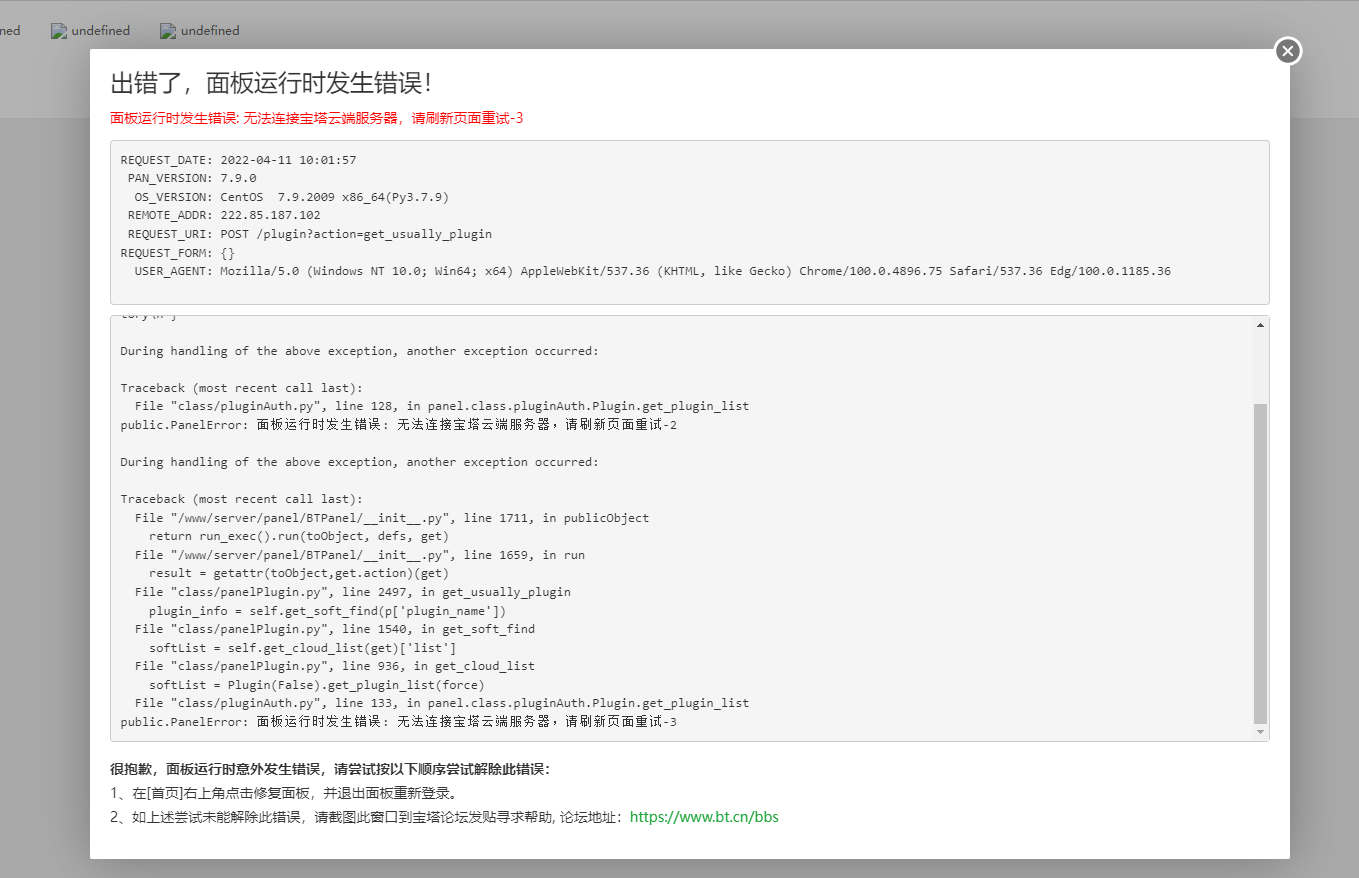This screenshot has height=878, width=1359.
Task: Close the error dialog with X button
Action: (x=1288, y=51)
